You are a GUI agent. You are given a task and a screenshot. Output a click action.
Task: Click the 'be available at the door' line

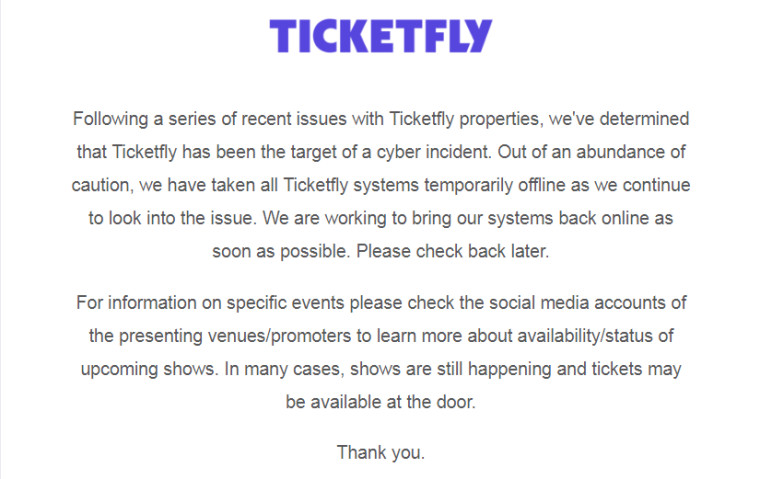click(x=381, y=402)
